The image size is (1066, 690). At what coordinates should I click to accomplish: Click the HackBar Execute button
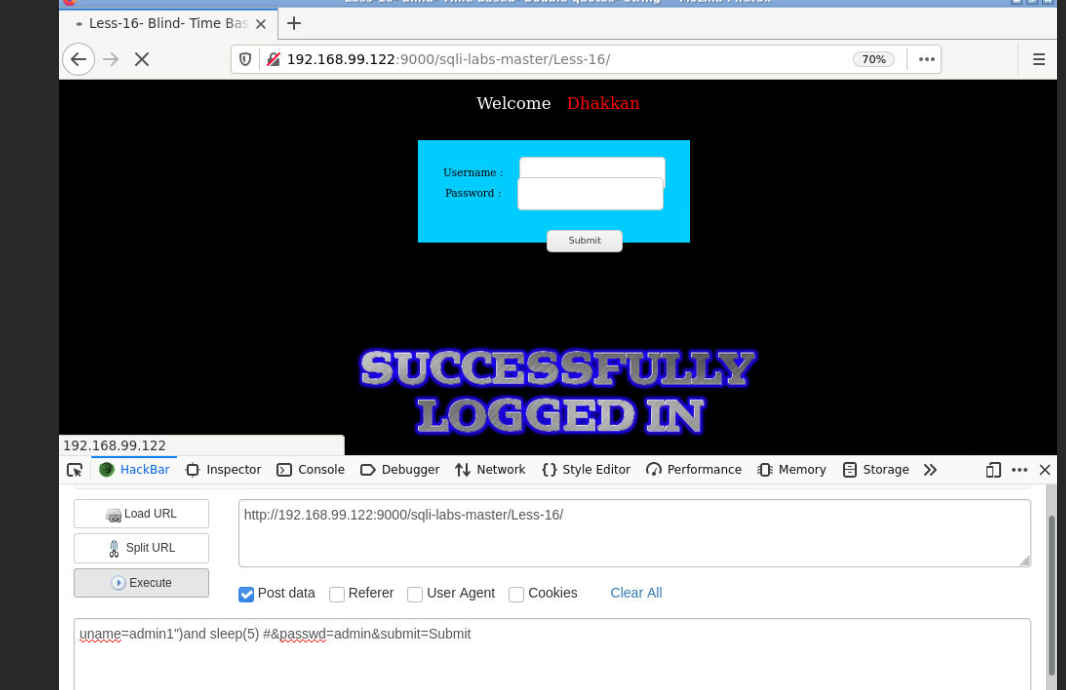[x=141, y=583]
